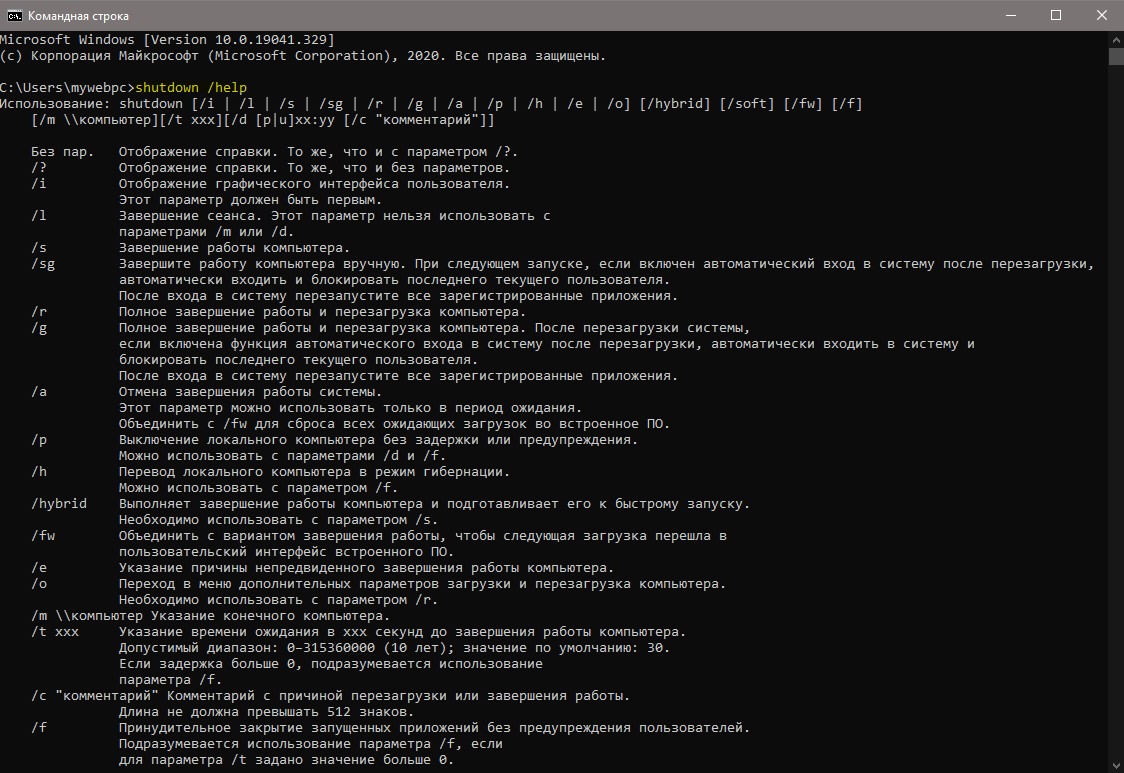Click the vertical scrollbar thumb

tap(1116, 56)
